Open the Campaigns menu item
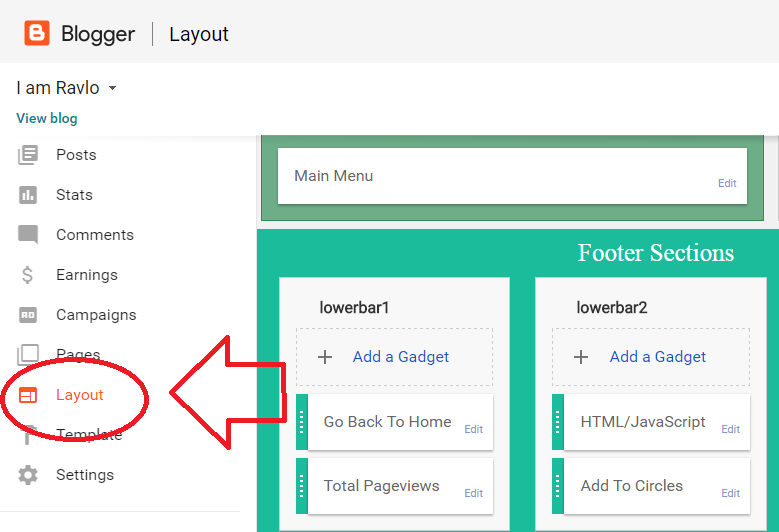 click(96, 315)
